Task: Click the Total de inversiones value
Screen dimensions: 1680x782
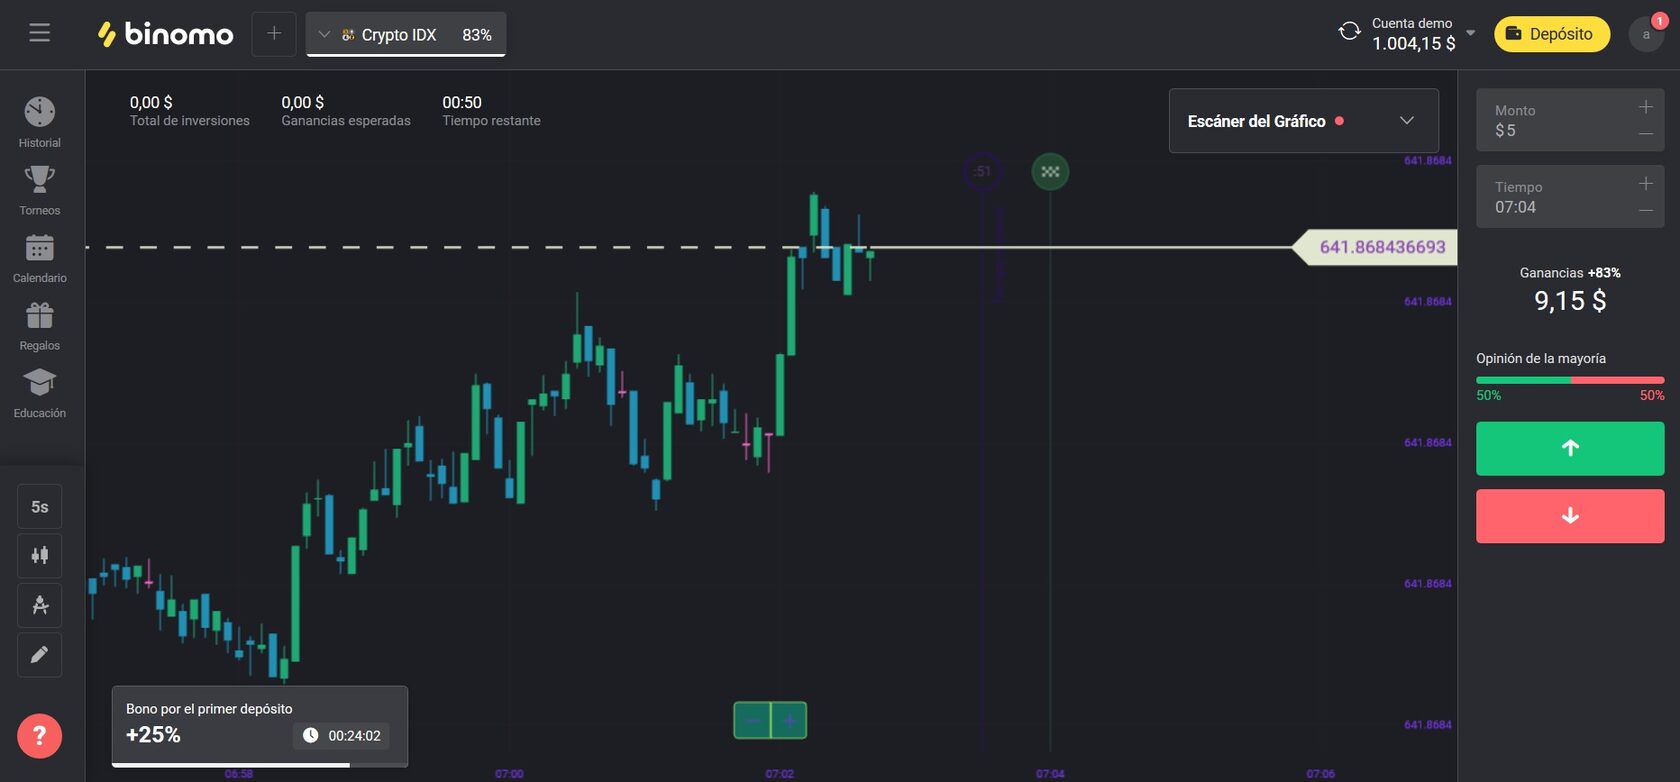Action: 151,102
